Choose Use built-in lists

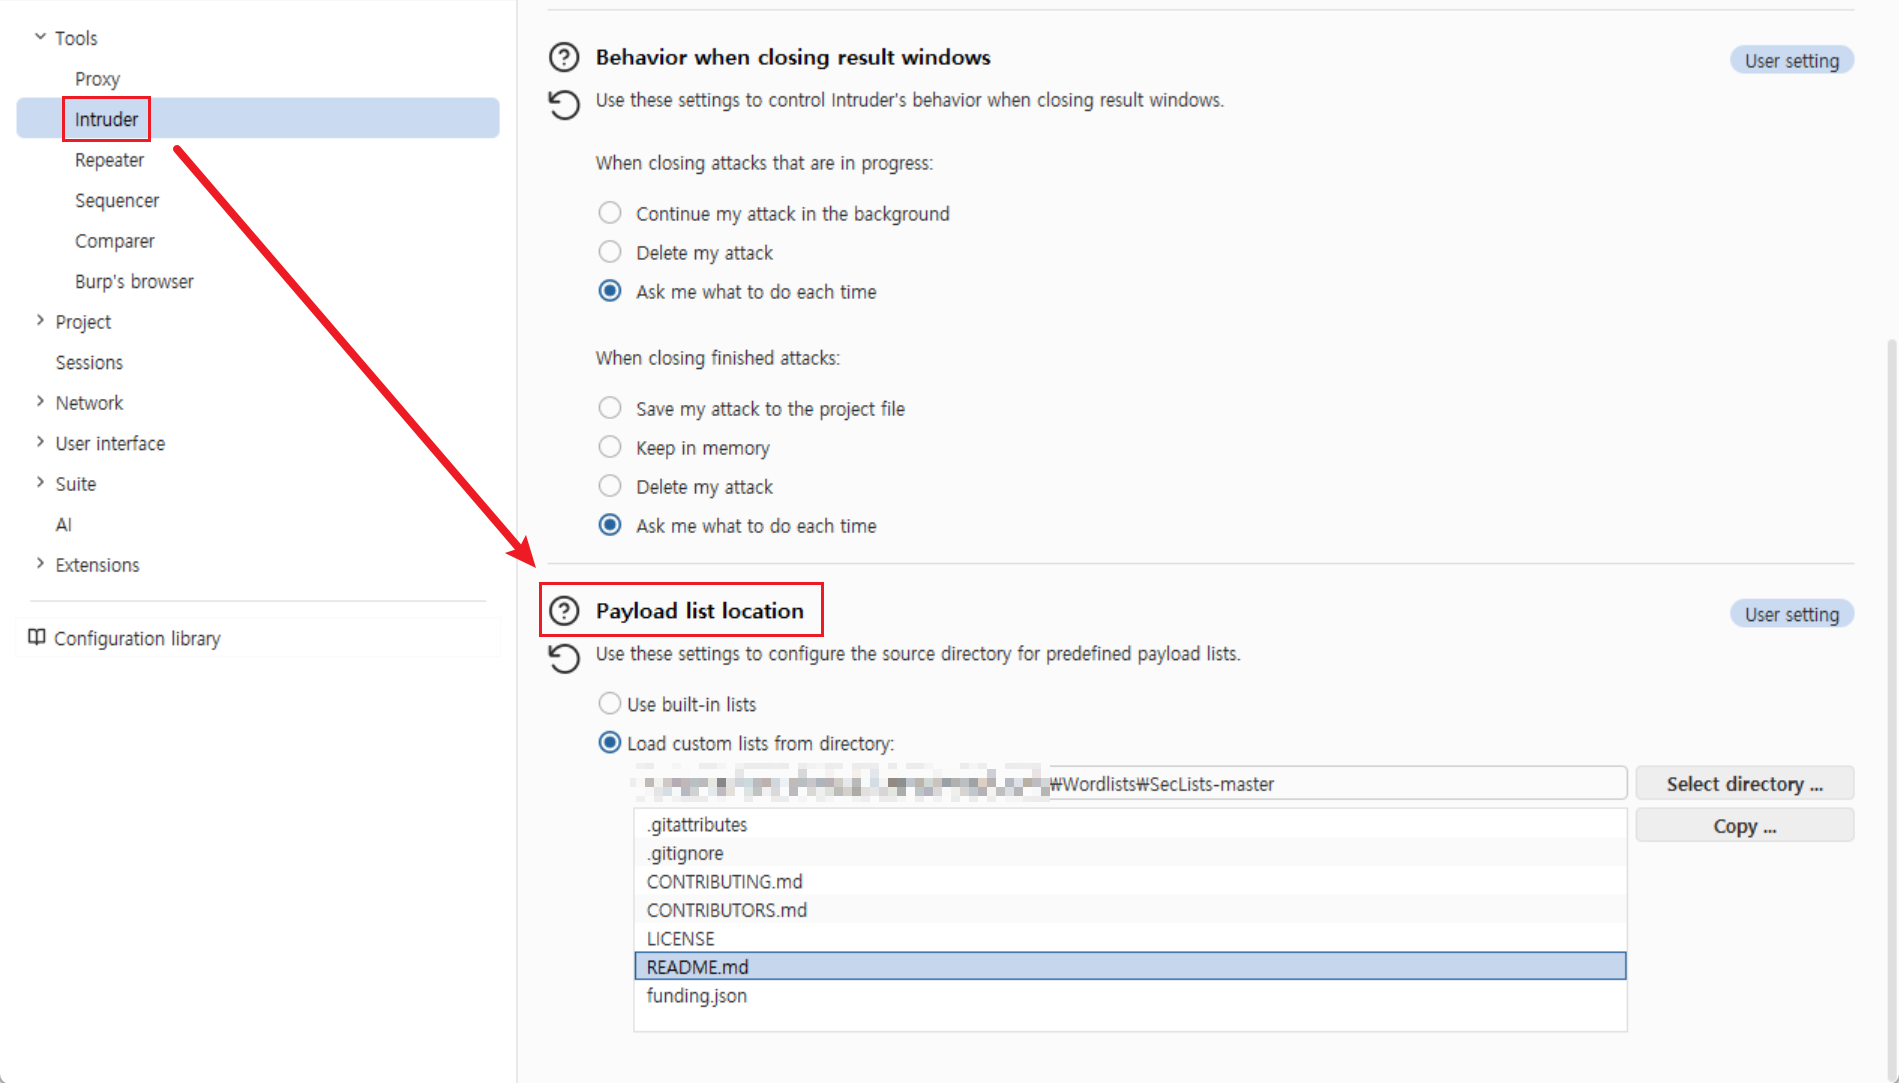610,704
